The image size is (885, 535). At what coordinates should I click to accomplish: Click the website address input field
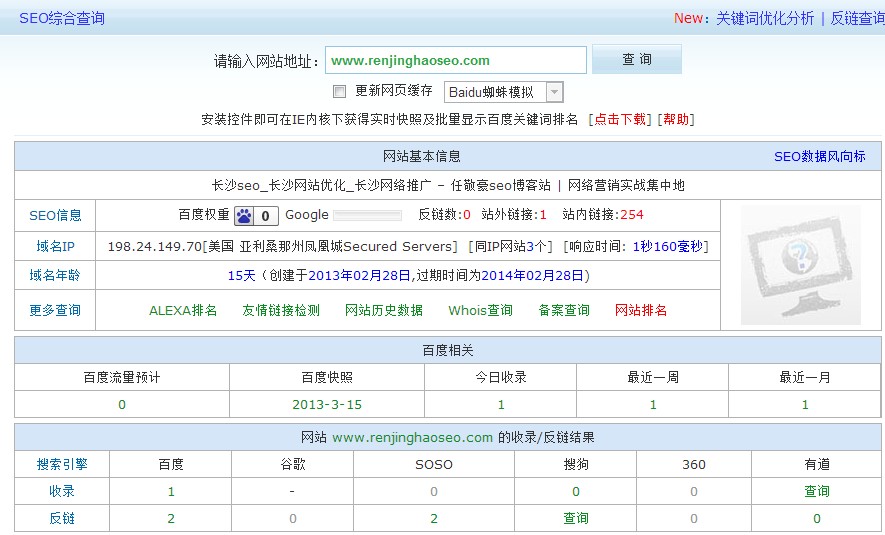click(455, 60)
